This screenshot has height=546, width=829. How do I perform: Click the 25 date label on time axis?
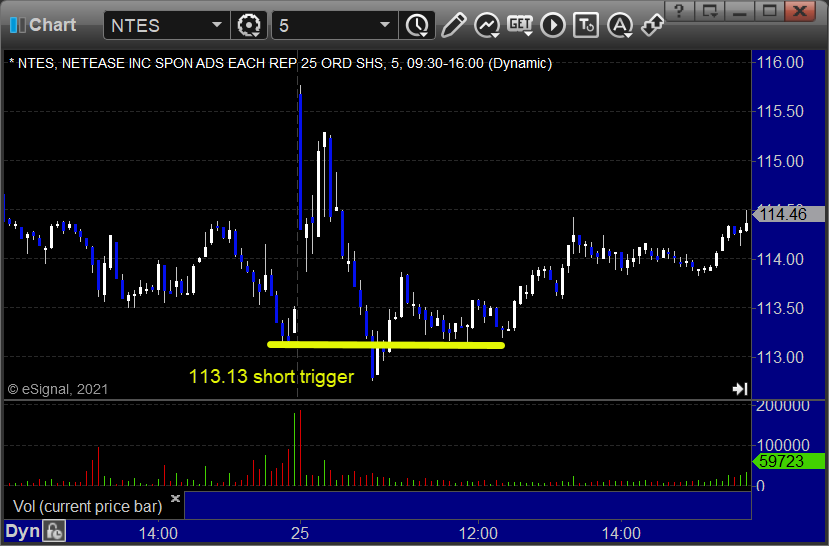[300, 533]
